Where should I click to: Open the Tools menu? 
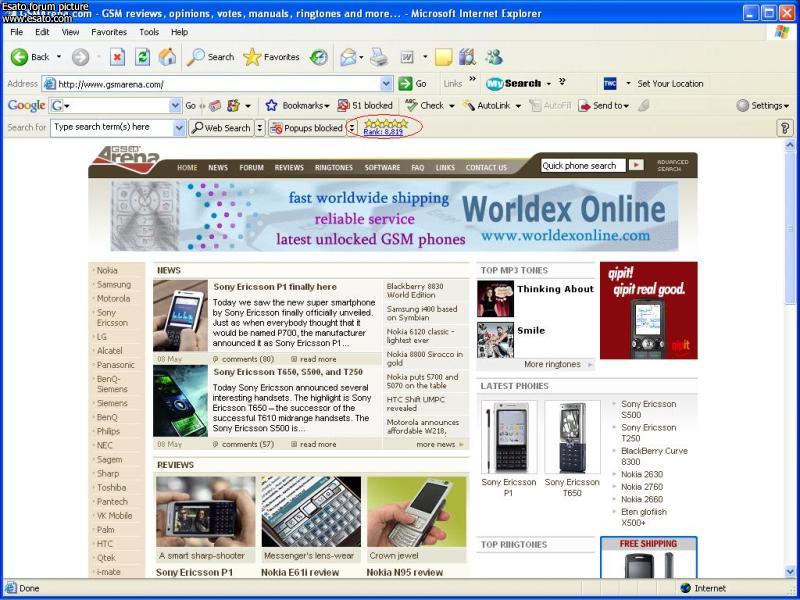(149, 32)
